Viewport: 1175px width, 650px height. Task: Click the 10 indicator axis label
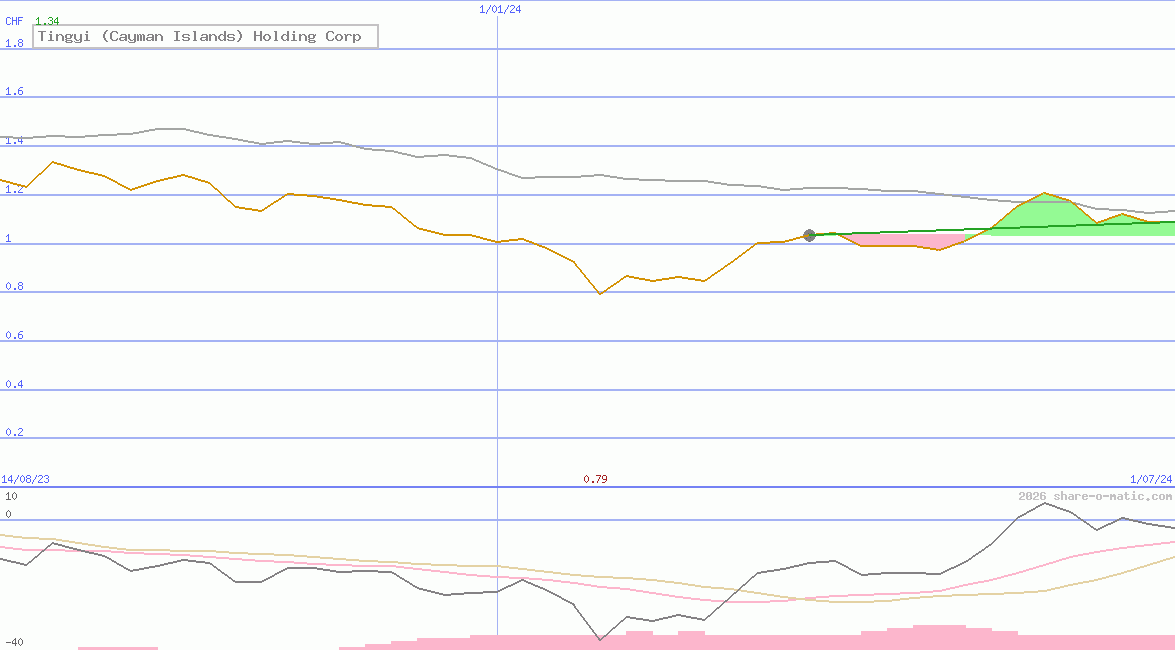[x=11, y=496]
